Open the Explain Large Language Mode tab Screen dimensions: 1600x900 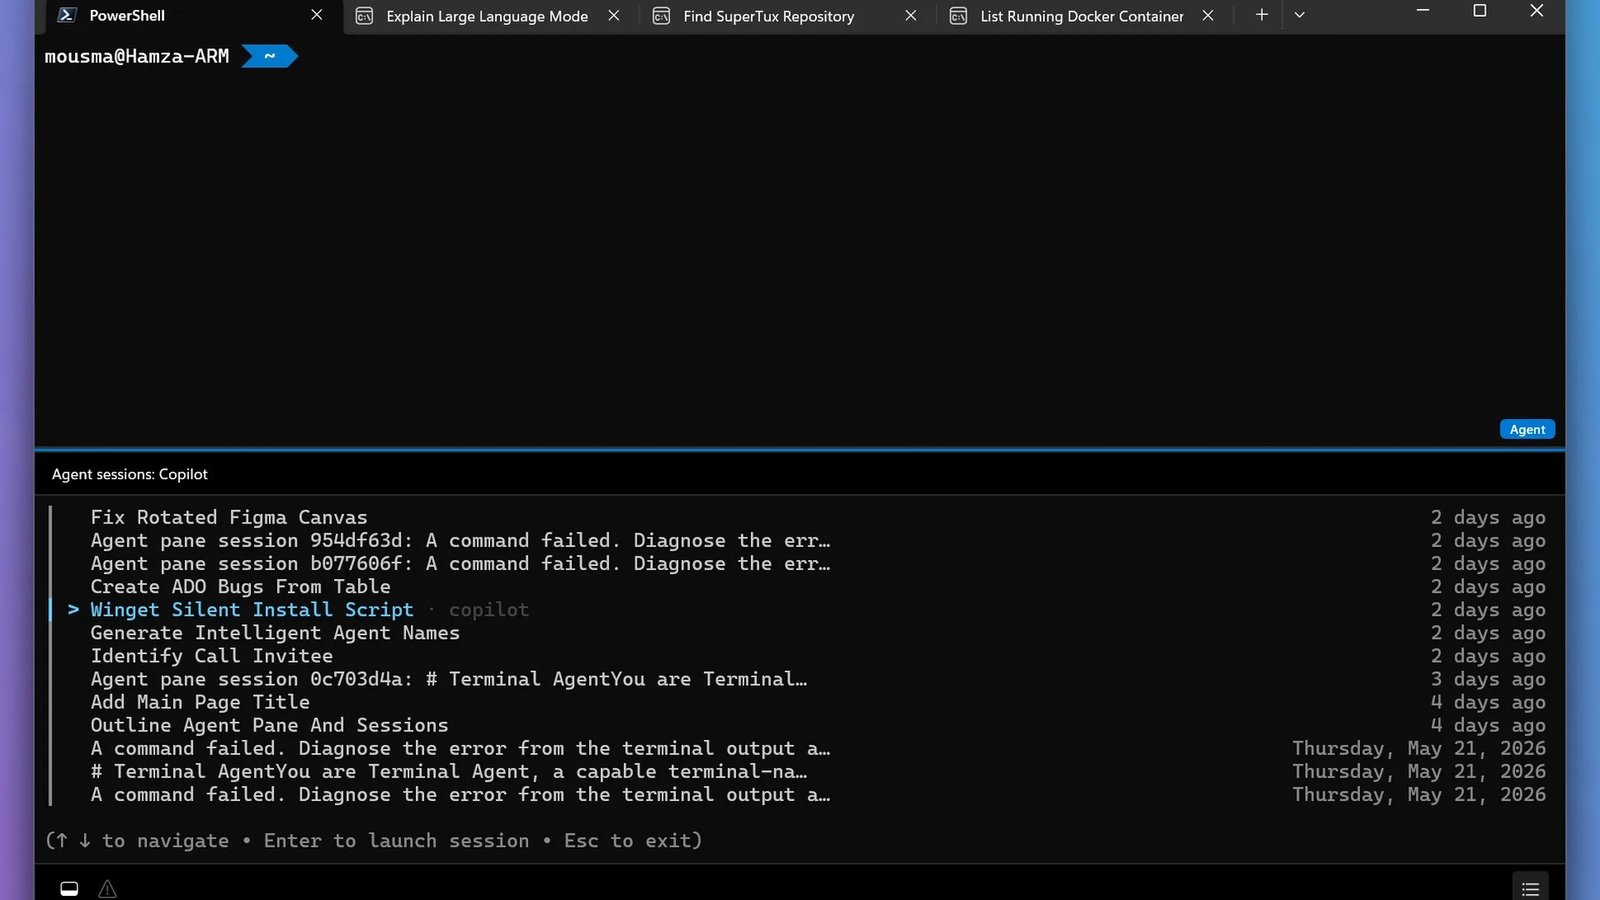pos(487,16)
